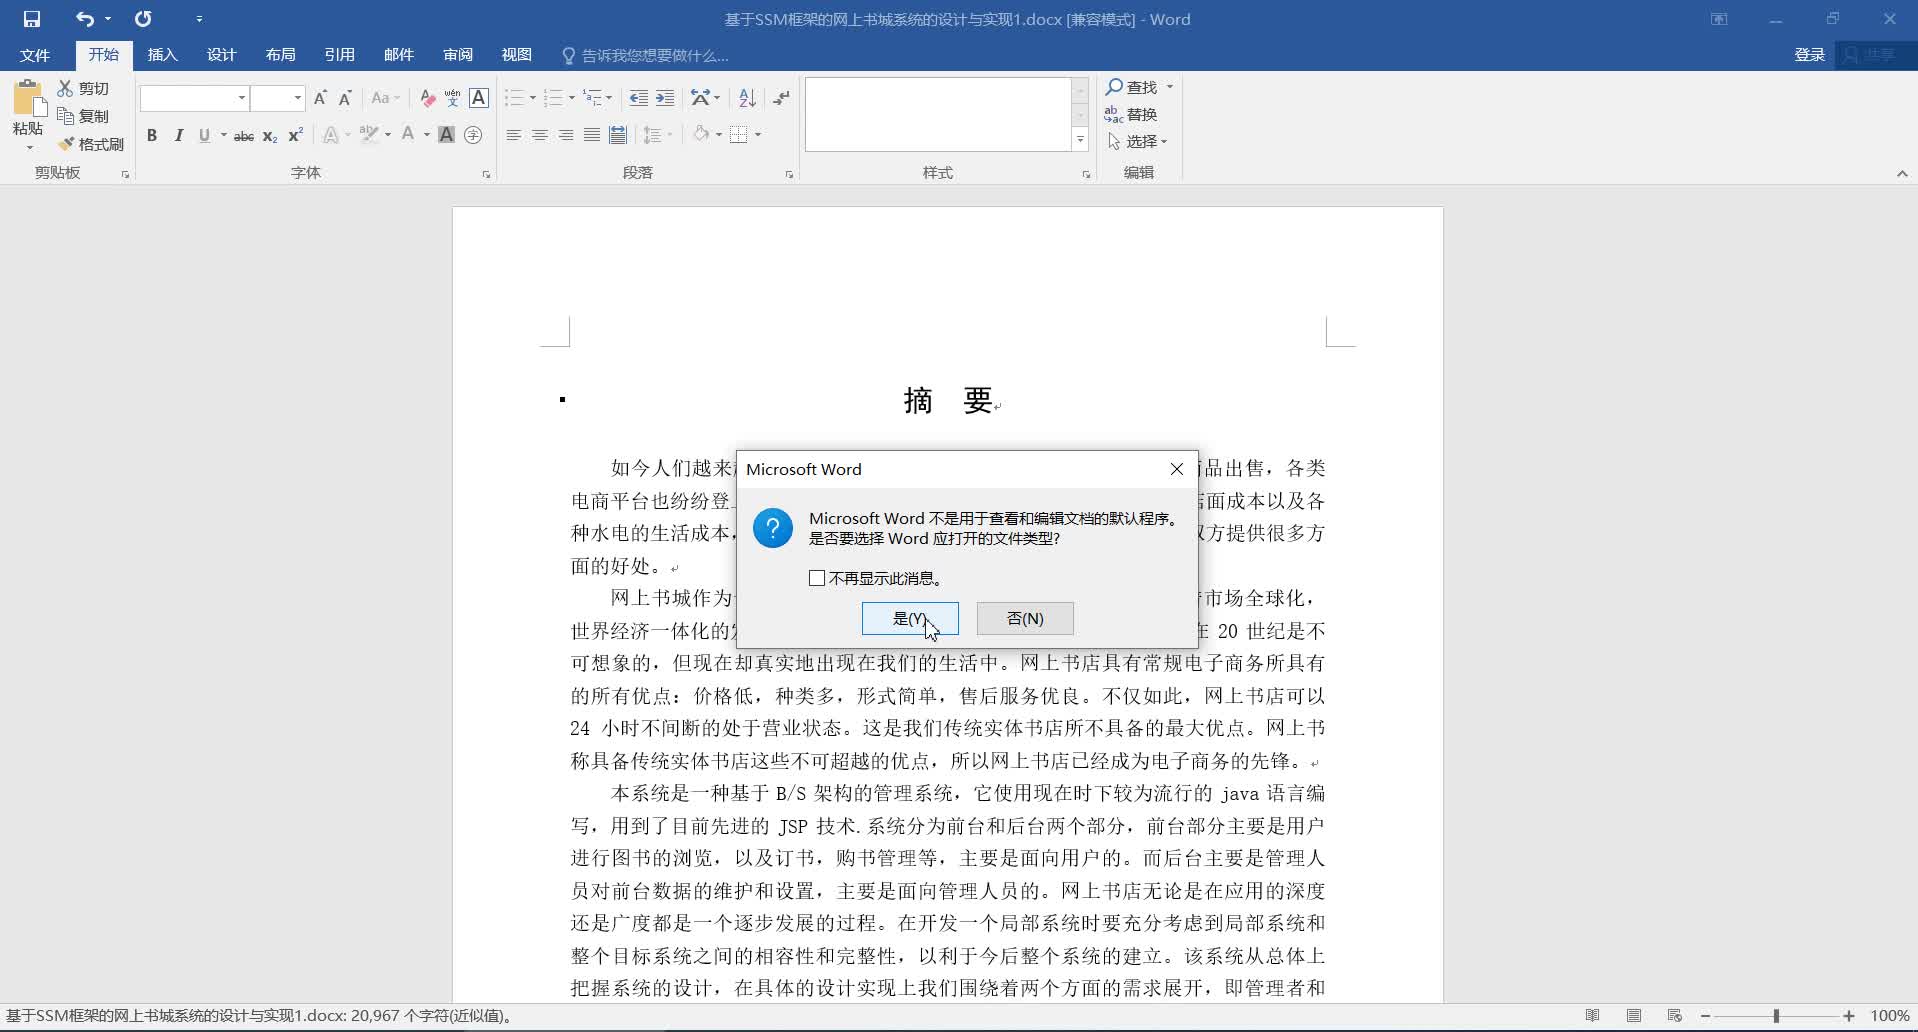The image size is (1918, 1032).
Task: Toggle Show/Hide paragraph marks
Action: click(x=781, y=98)
